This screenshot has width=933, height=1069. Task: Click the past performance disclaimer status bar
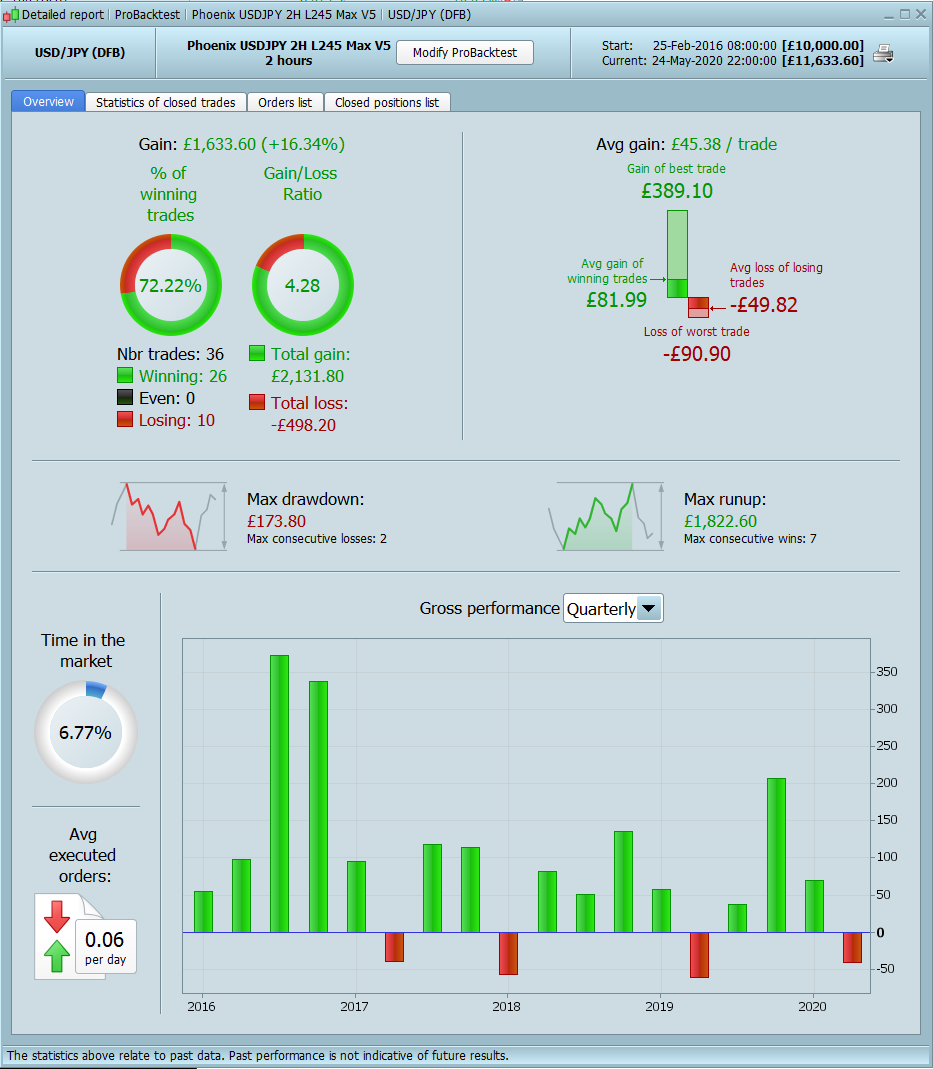tap(466, 1055)
